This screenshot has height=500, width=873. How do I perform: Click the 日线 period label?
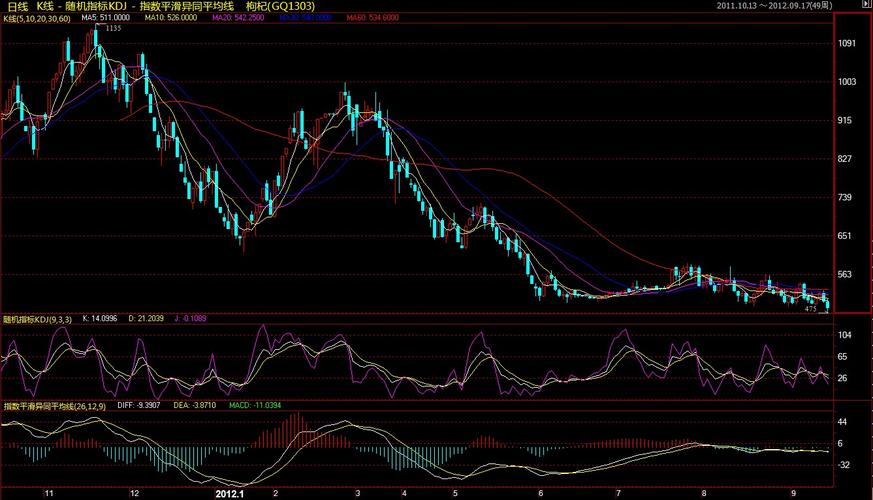pos(17,6)
